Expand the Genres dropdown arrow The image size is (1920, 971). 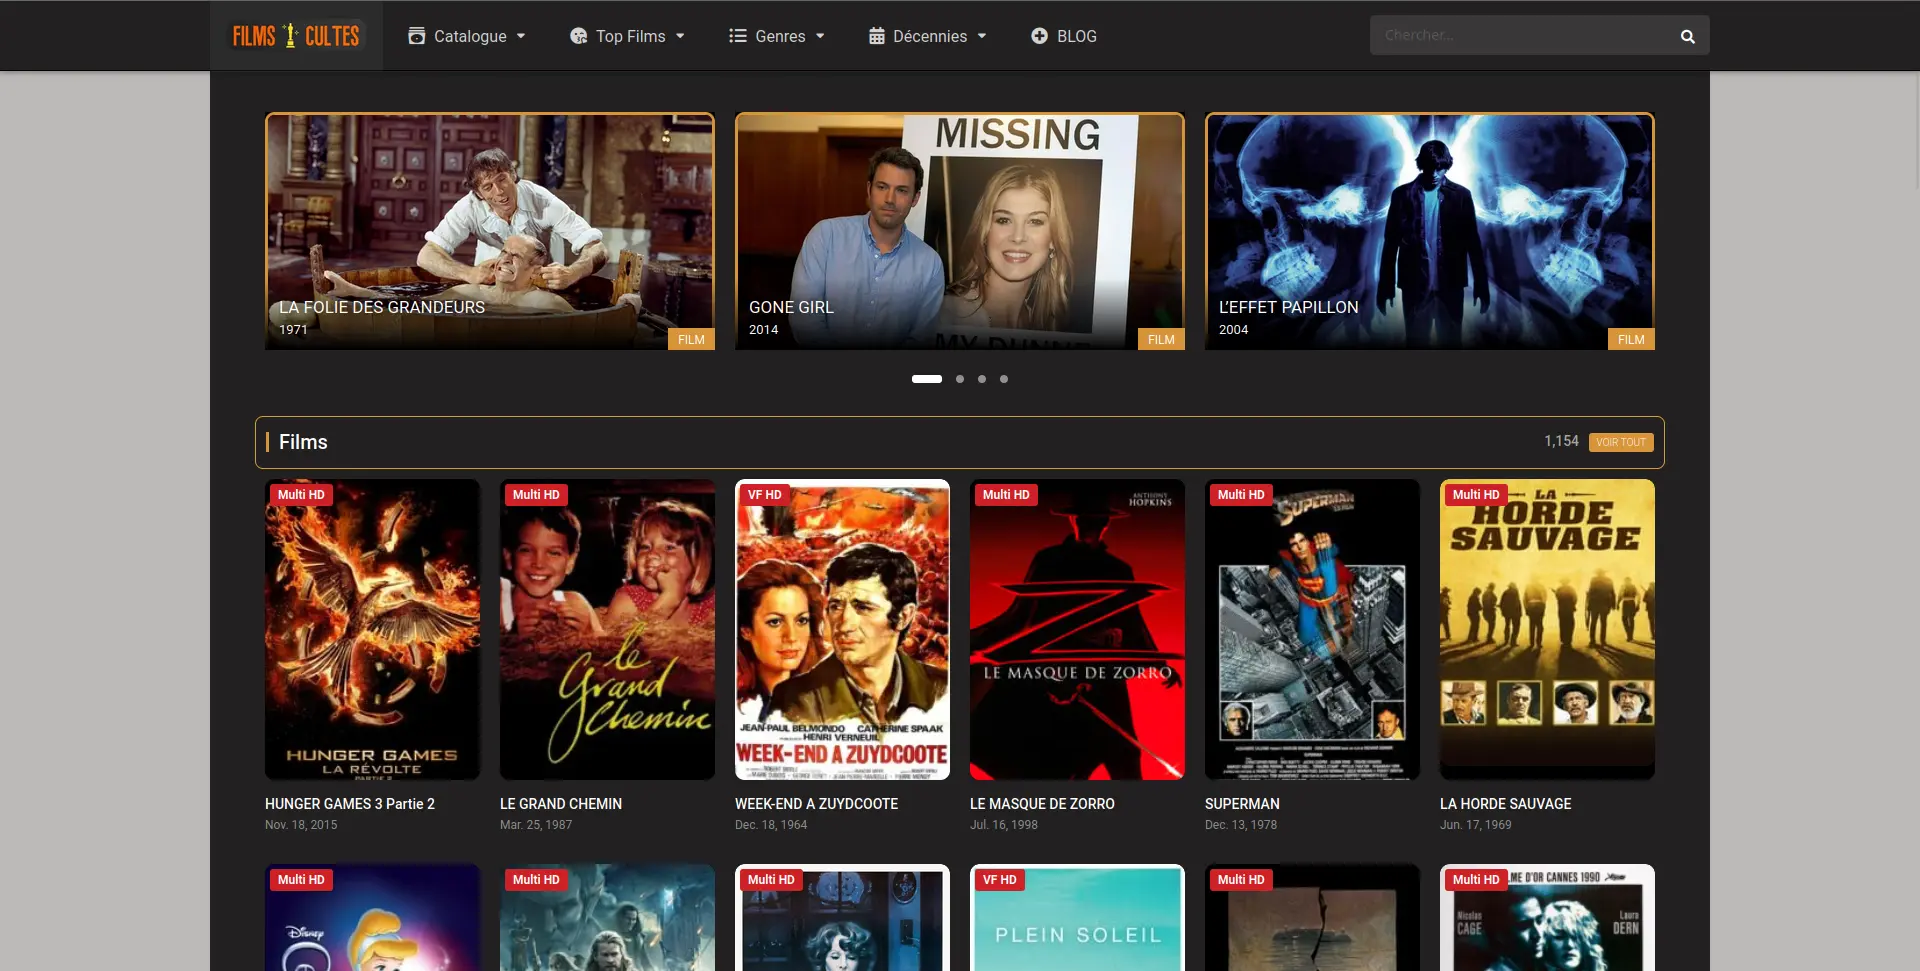pos(820,36)
